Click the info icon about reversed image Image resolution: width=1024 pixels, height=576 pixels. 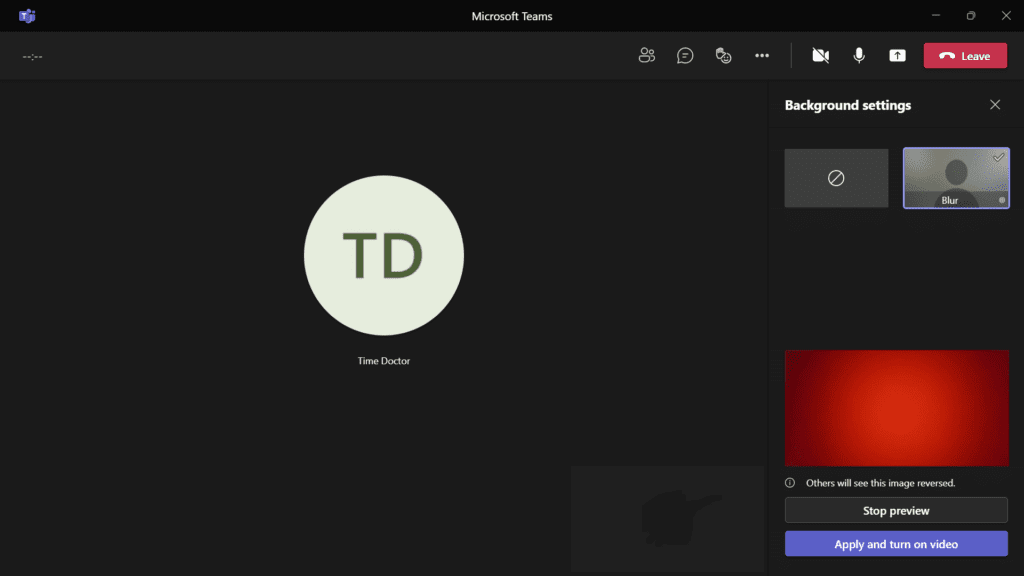pyautogui.click(x=790, y=482)
